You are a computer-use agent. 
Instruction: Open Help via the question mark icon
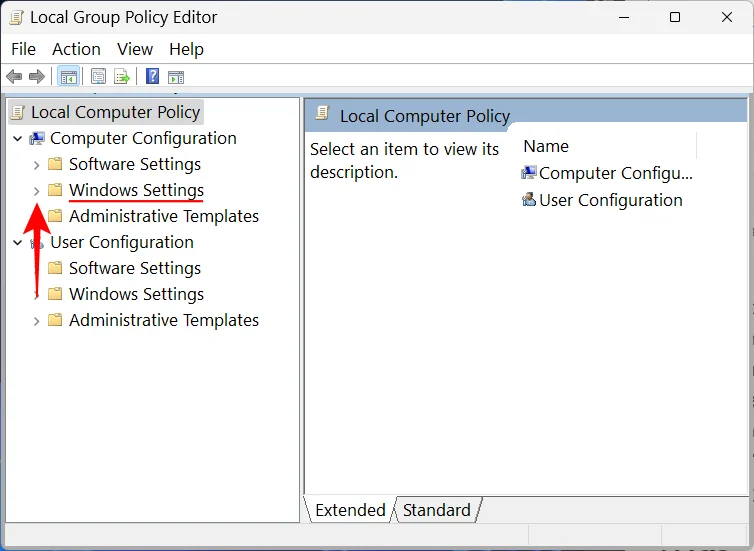pyautogui.click(x=152, y=77)
